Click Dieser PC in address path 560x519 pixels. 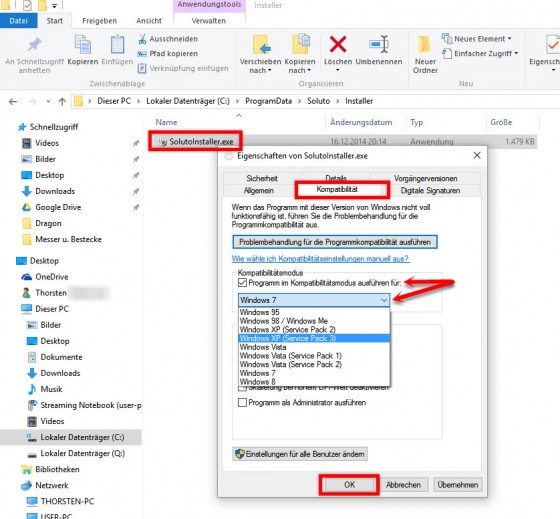[x=114, y=101]
